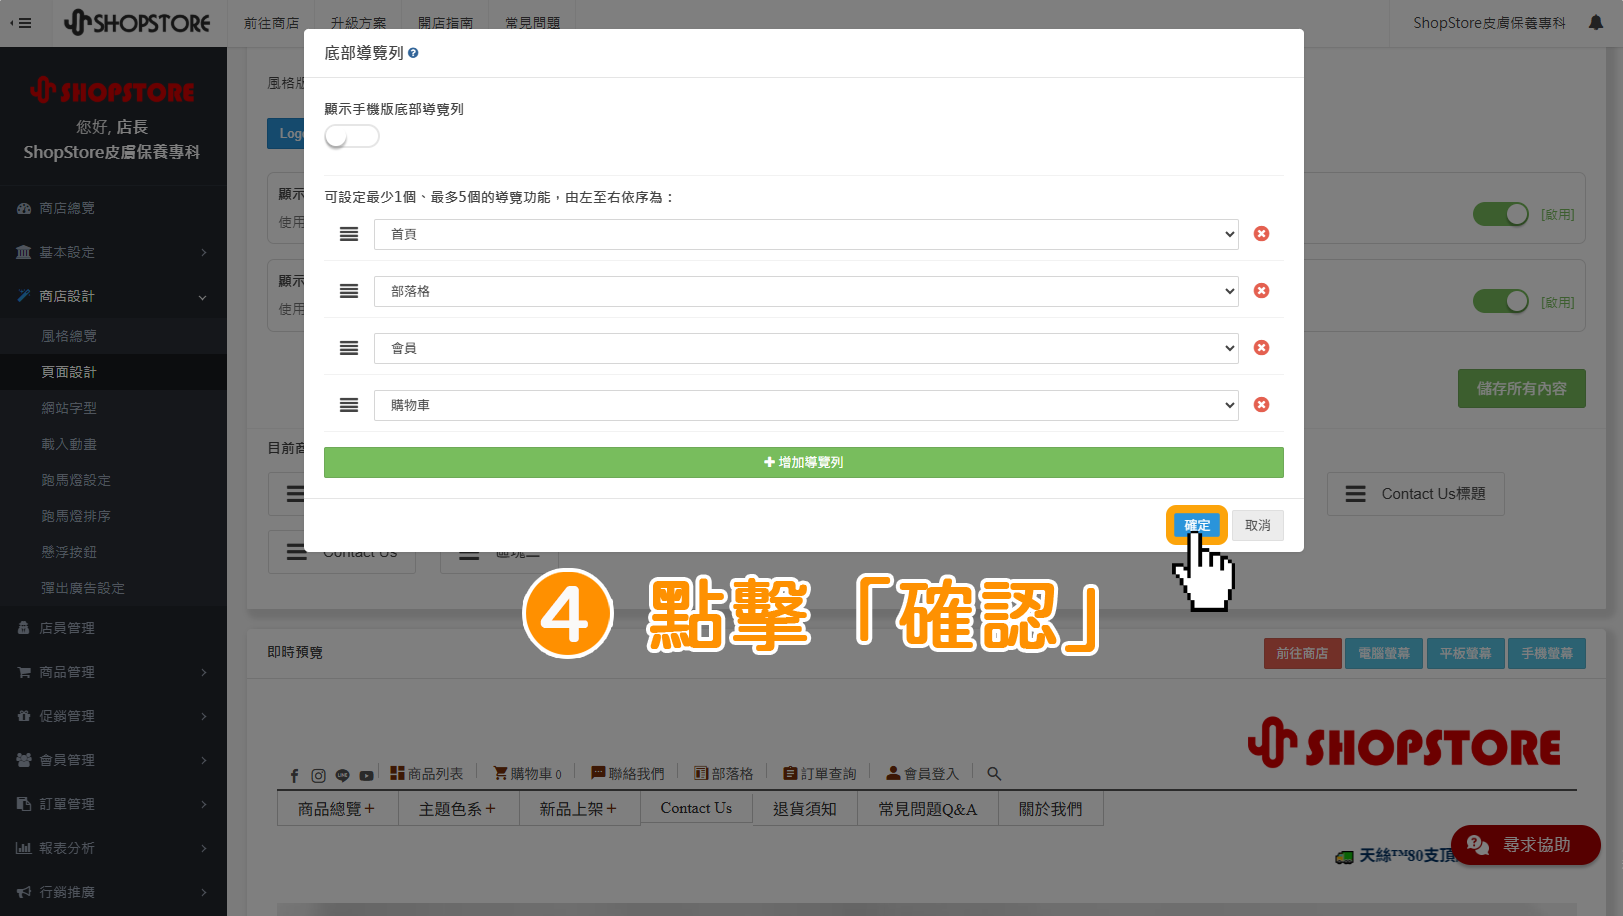Toggle the first green 啟用 switch
The height and width of the screenshot is (916, 1623).
click(1501, 214)
